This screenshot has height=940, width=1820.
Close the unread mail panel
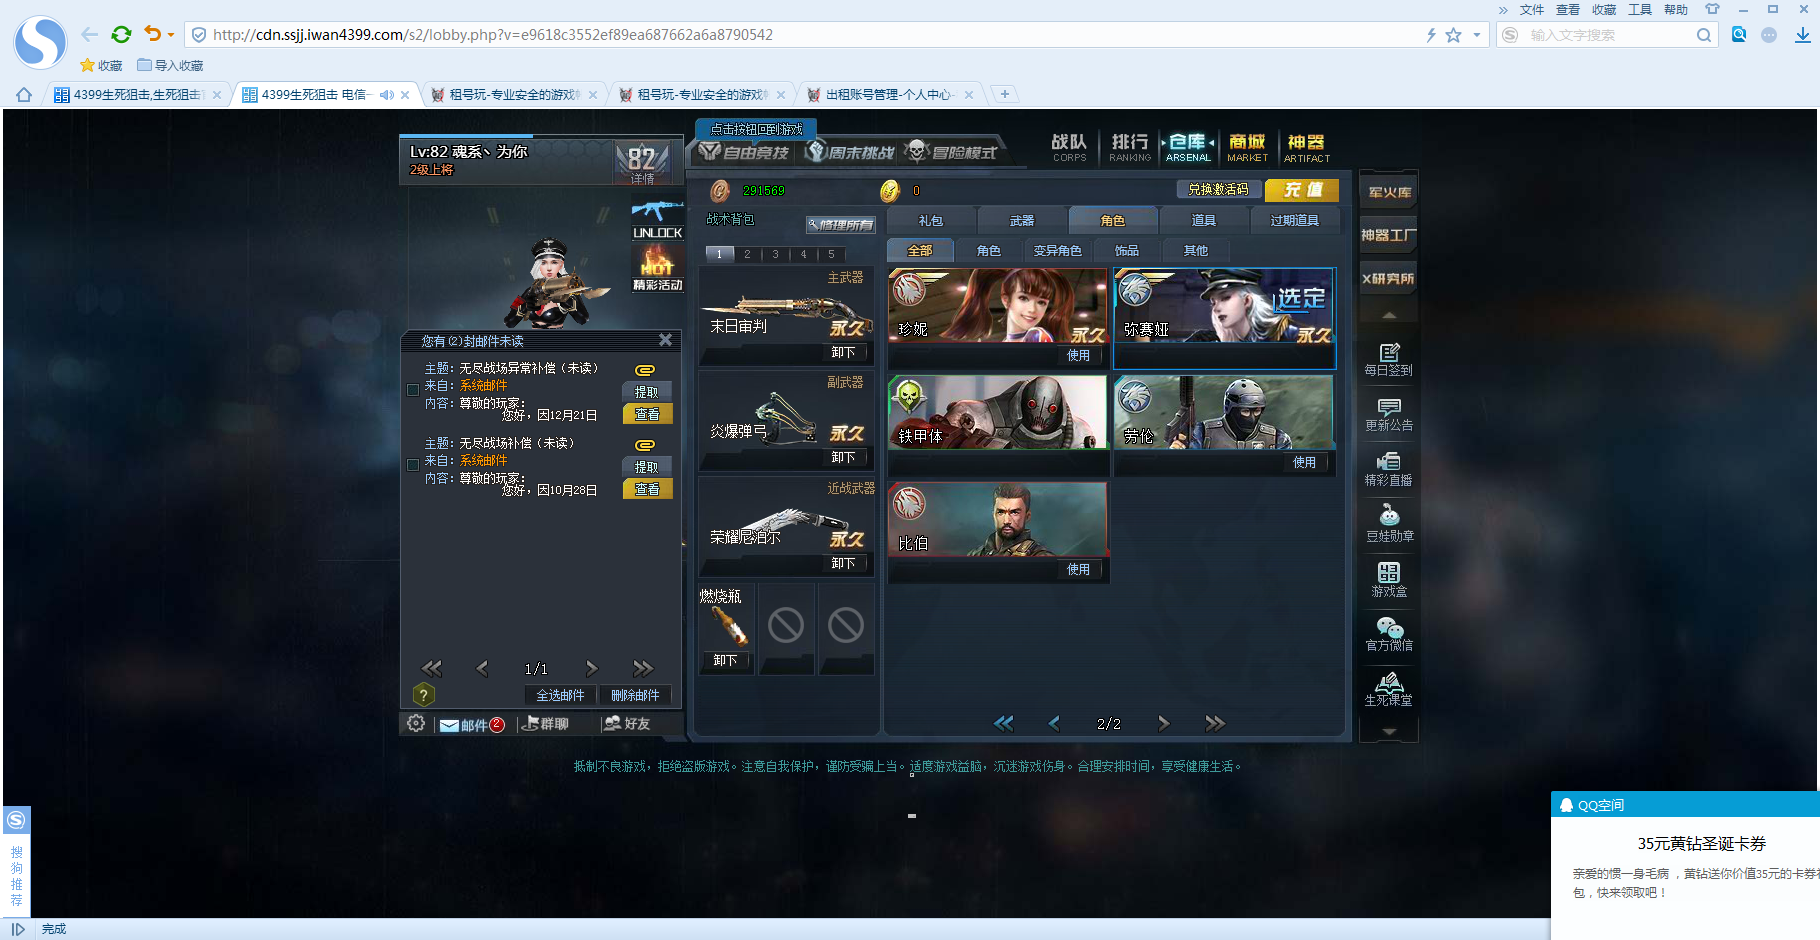pyautogui.click(x=665, y=340)
